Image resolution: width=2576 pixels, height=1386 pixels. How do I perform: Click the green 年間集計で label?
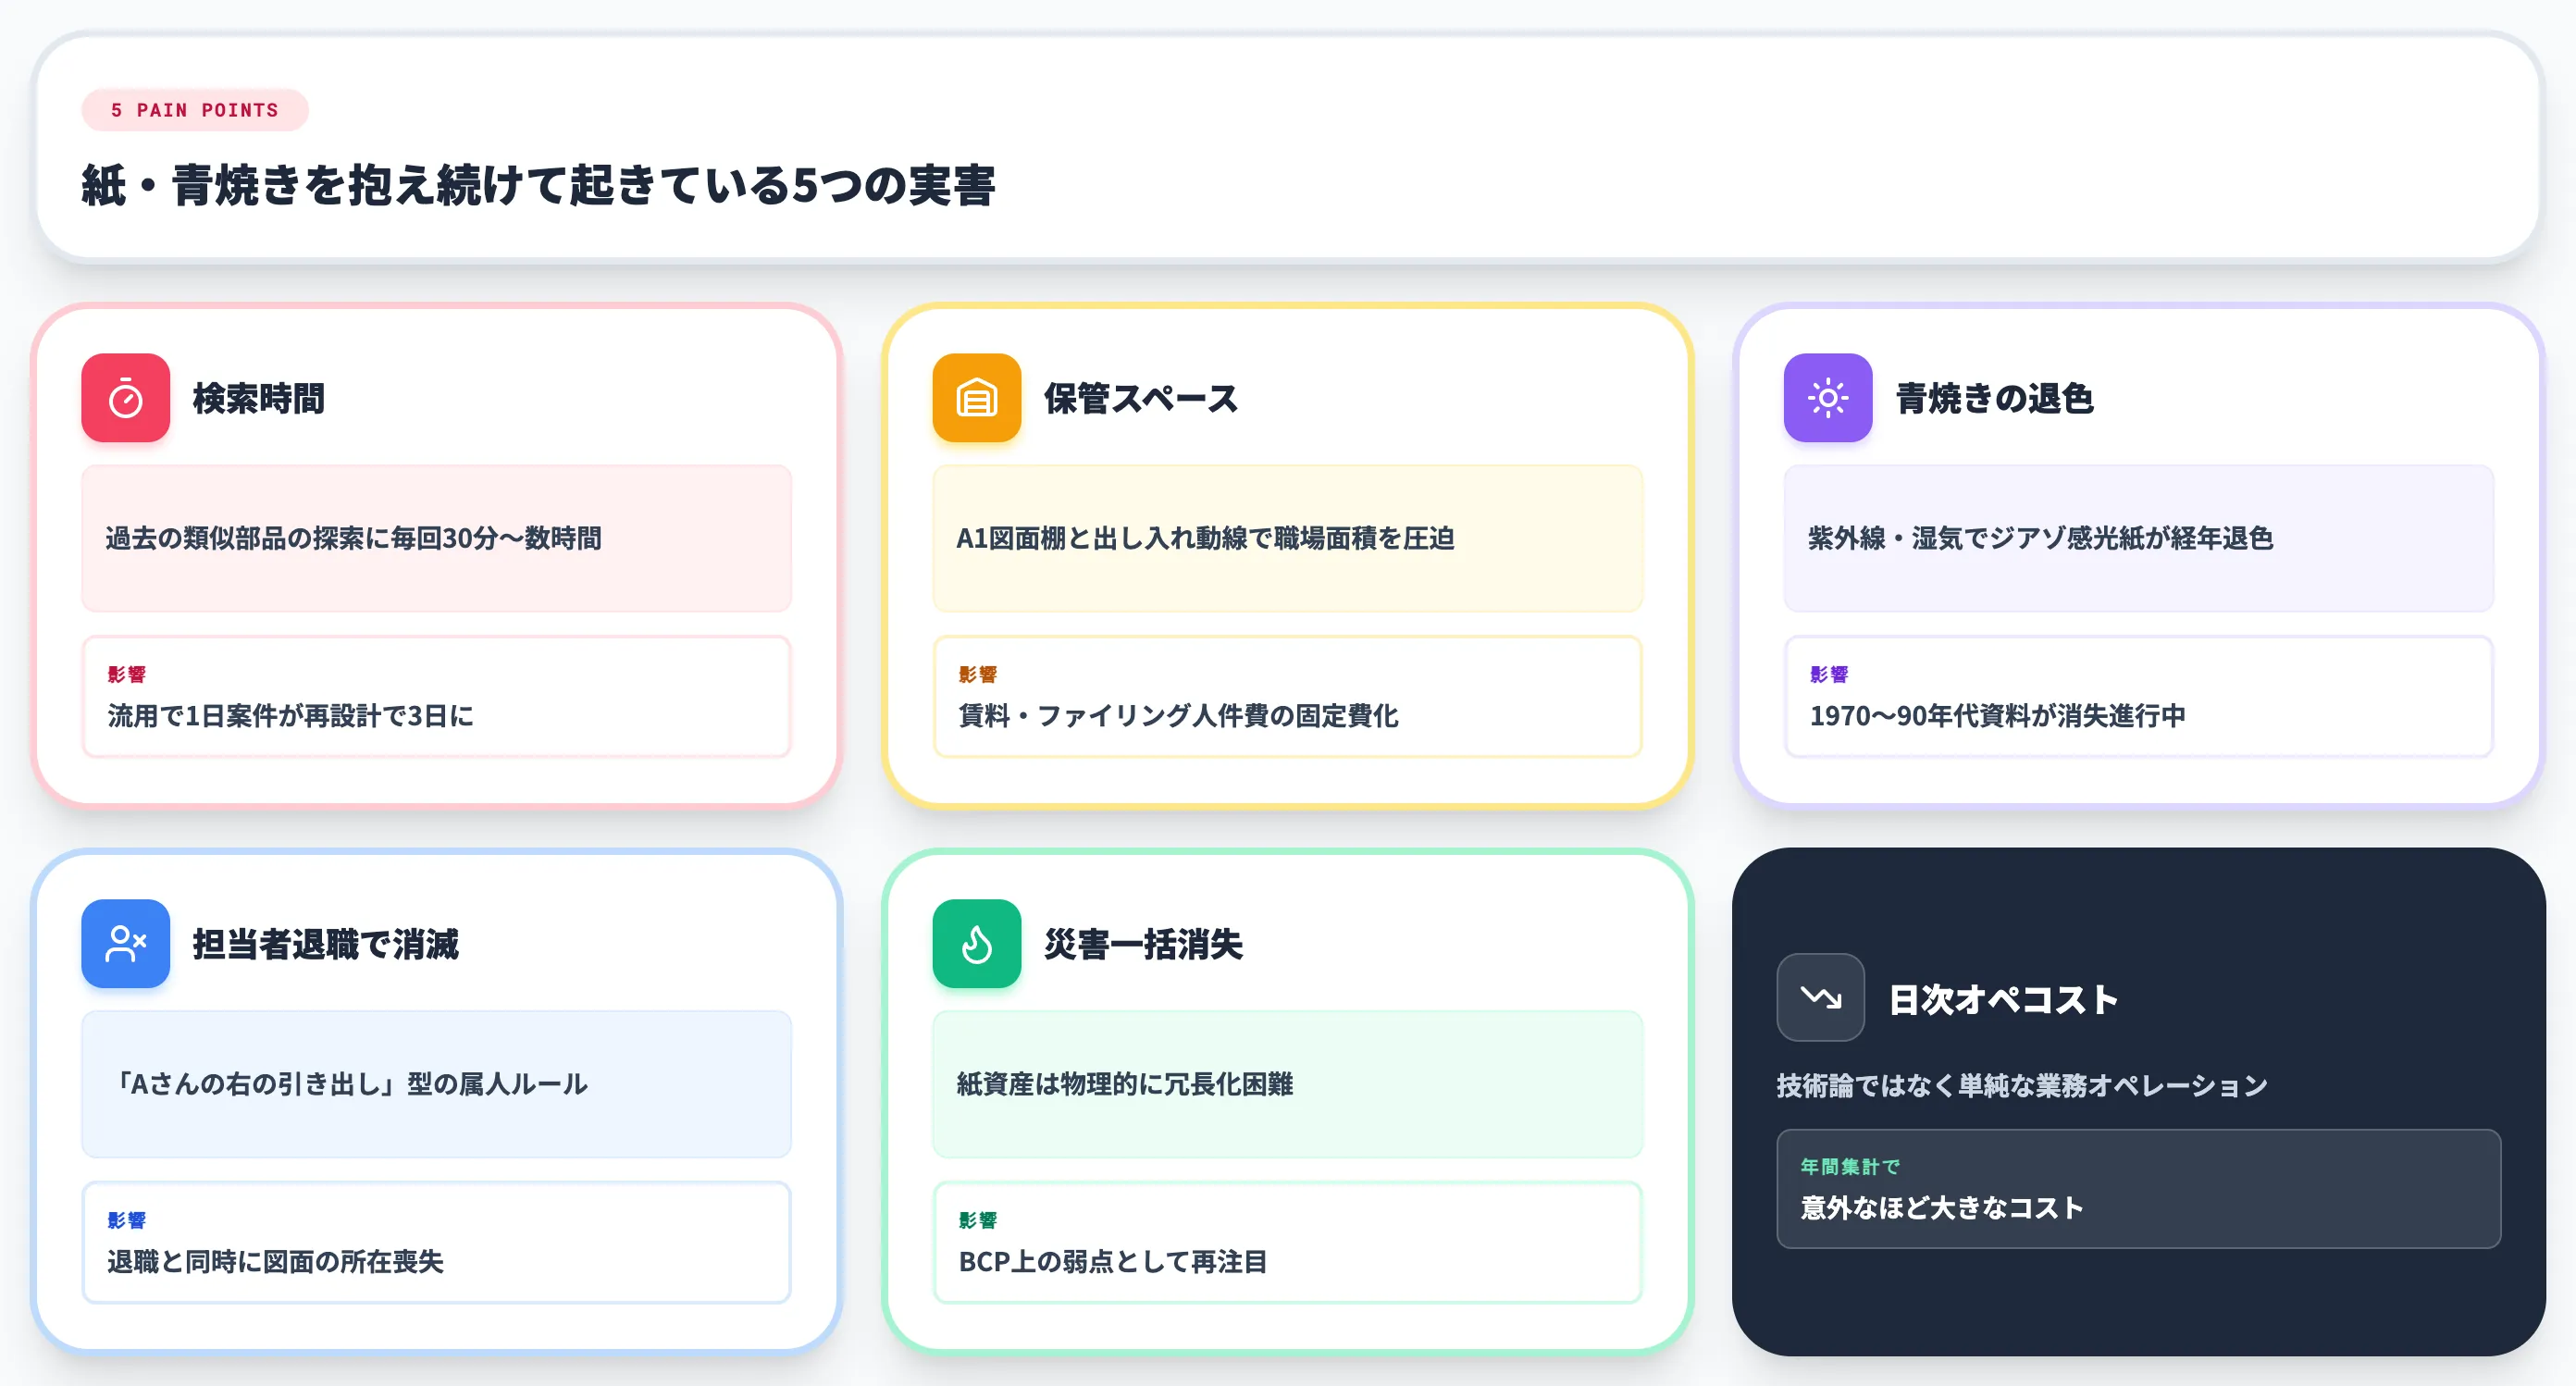click(x=1850, y=1166)
